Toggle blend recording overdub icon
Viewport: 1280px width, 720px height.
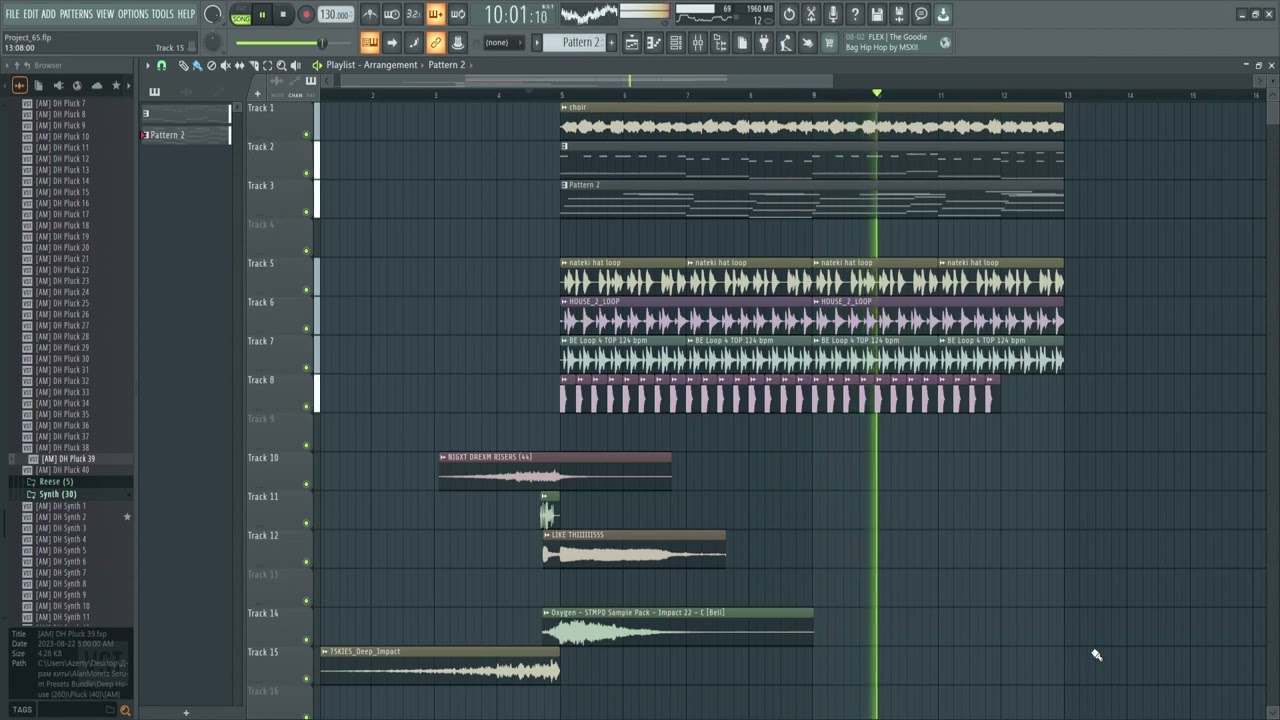tap(436, 14)
